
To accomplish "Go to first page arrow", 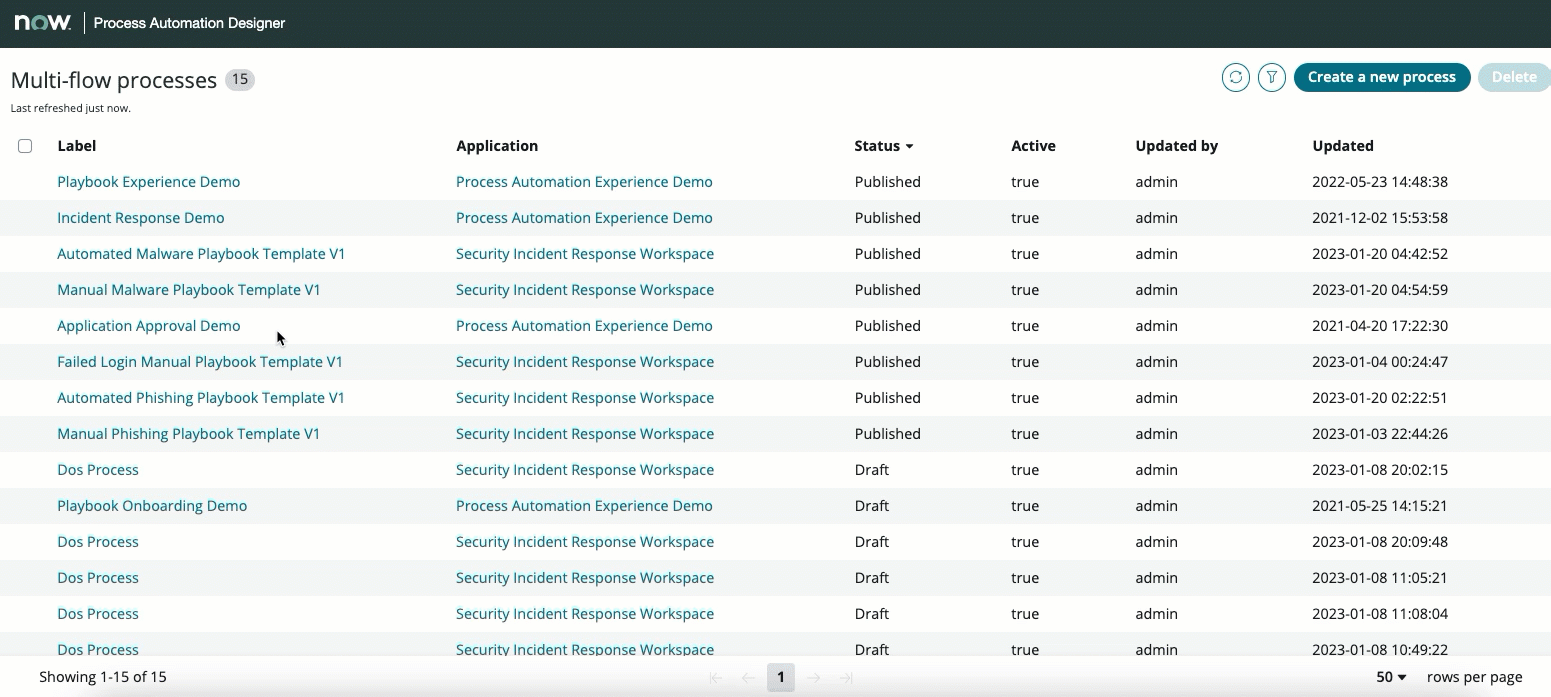I will coord(716,678).
